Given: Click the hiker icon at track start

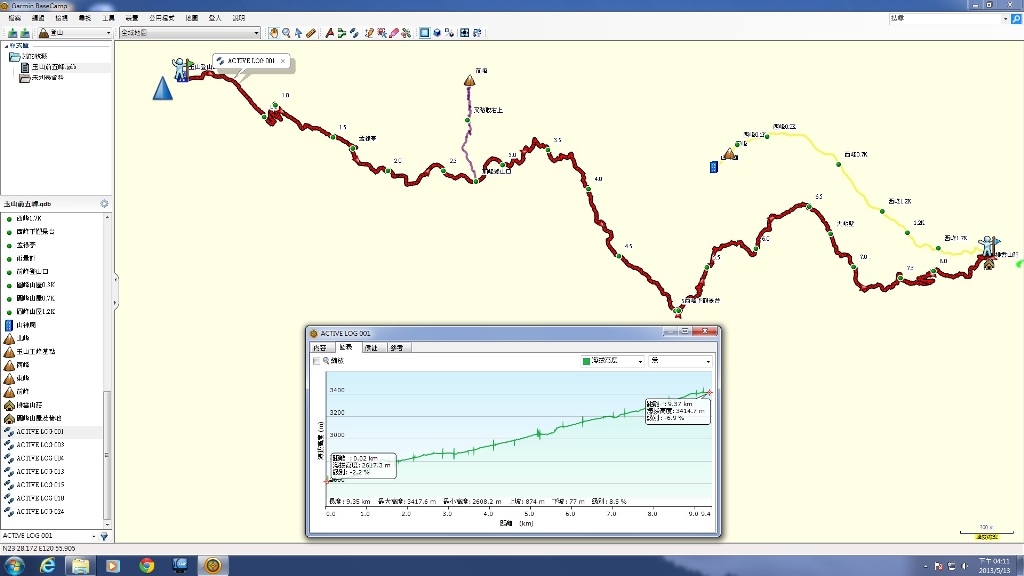Looking at the screenshot, I should [x=180, y=69].
